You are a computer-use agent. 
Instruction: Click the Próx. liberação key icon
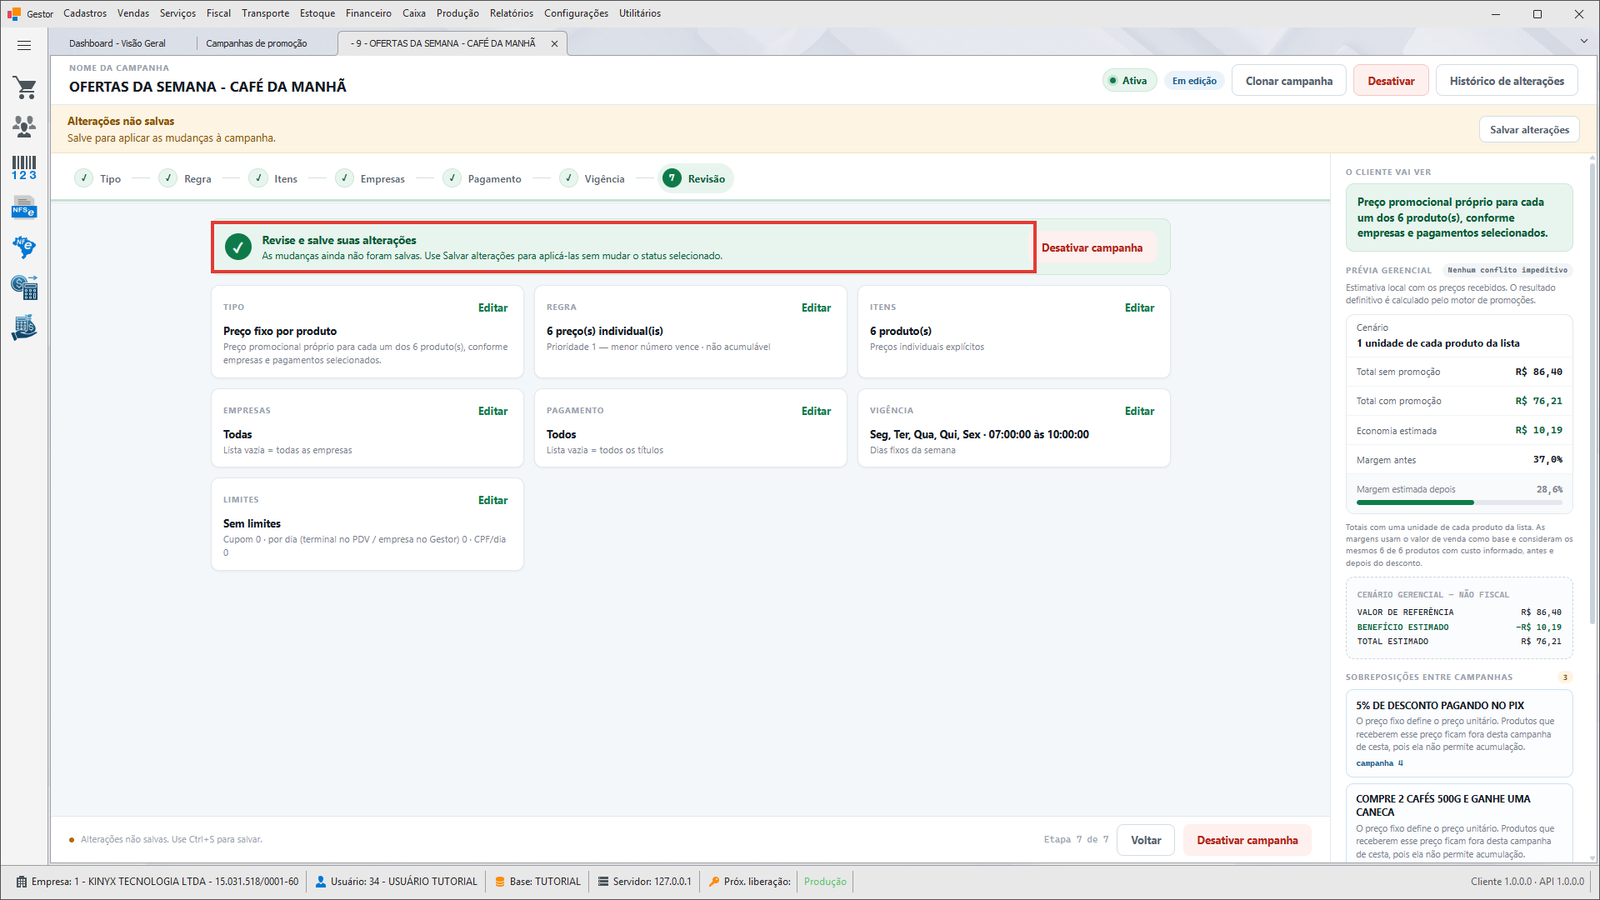click(714, 882)
